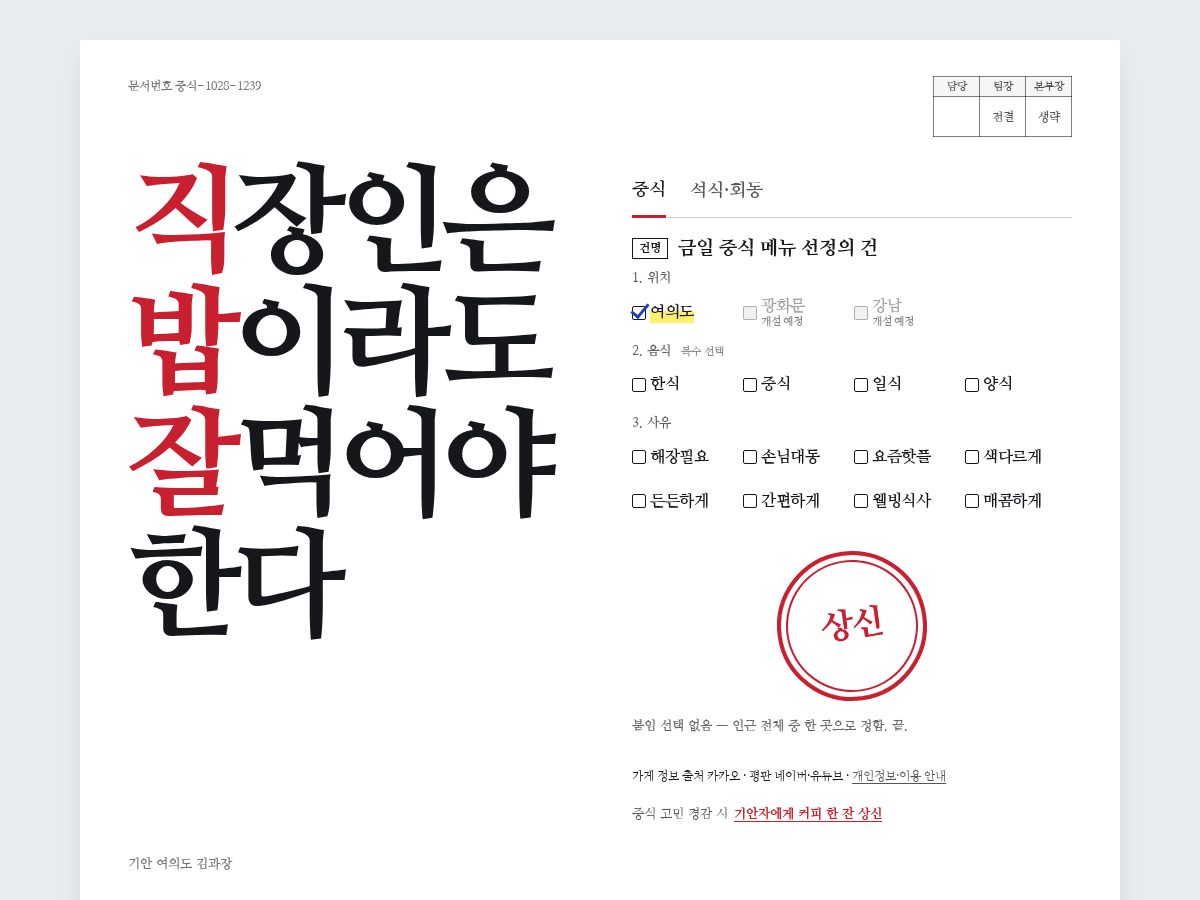Enable the 든든하게 reason checkbox
The image size is (1200, 900).
click(639, 501)
